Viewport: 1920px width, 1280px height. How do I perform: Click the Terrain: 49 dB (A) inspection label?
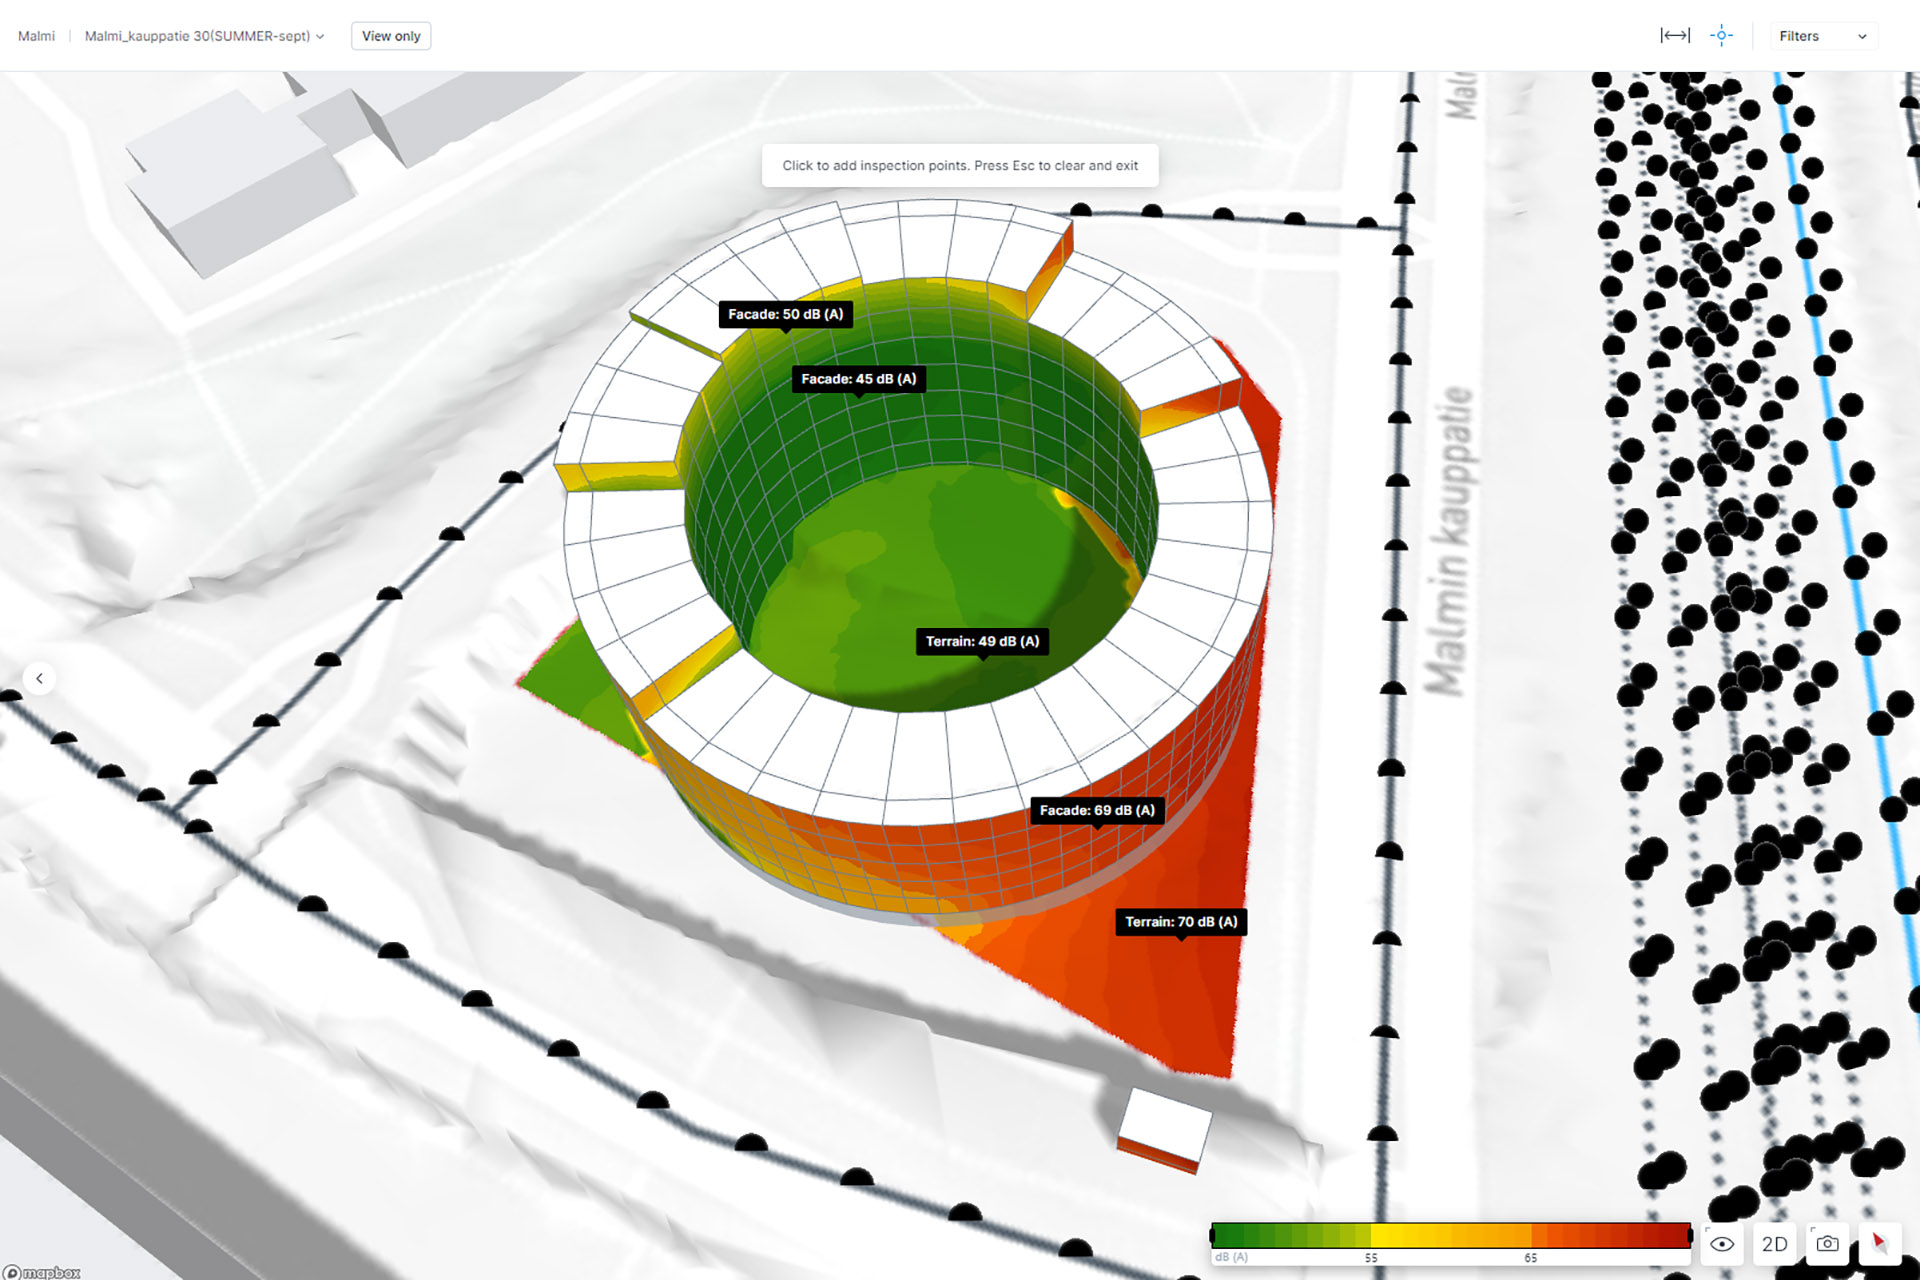pyautogui.click(x=982, y=641)
